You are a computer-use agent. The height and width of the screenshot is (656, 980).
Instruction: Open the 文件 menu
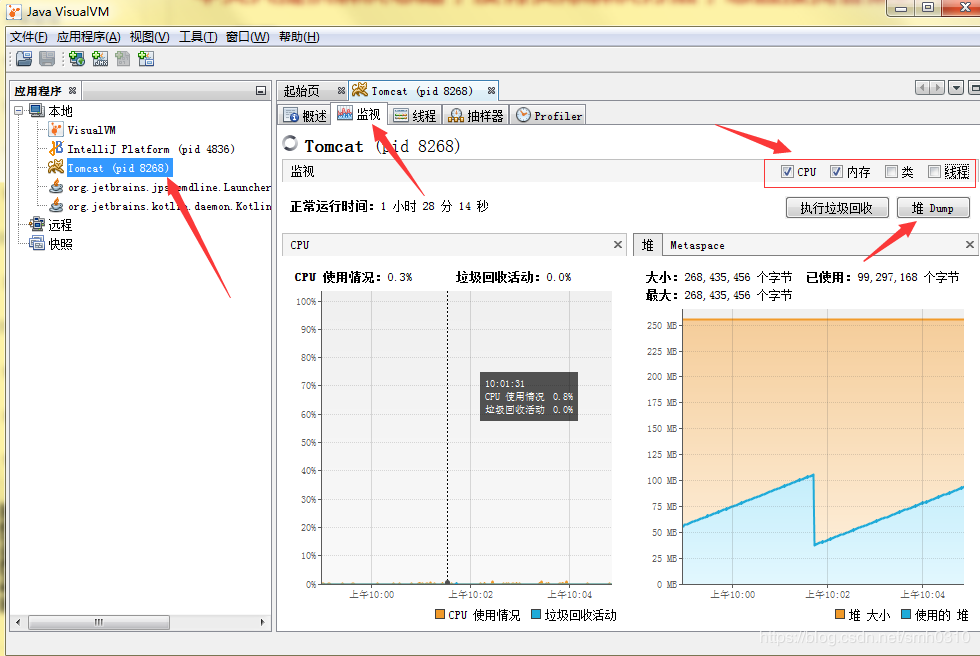[24, 36]
